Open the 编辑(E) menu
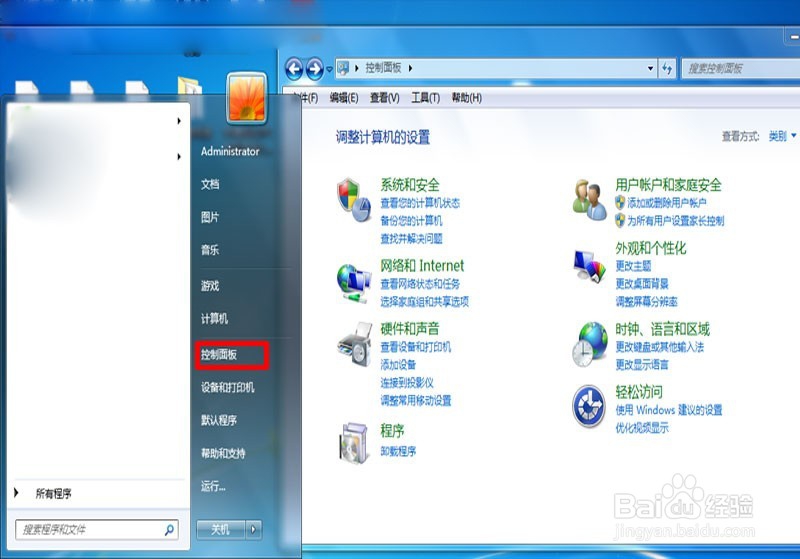 (344, 97)
